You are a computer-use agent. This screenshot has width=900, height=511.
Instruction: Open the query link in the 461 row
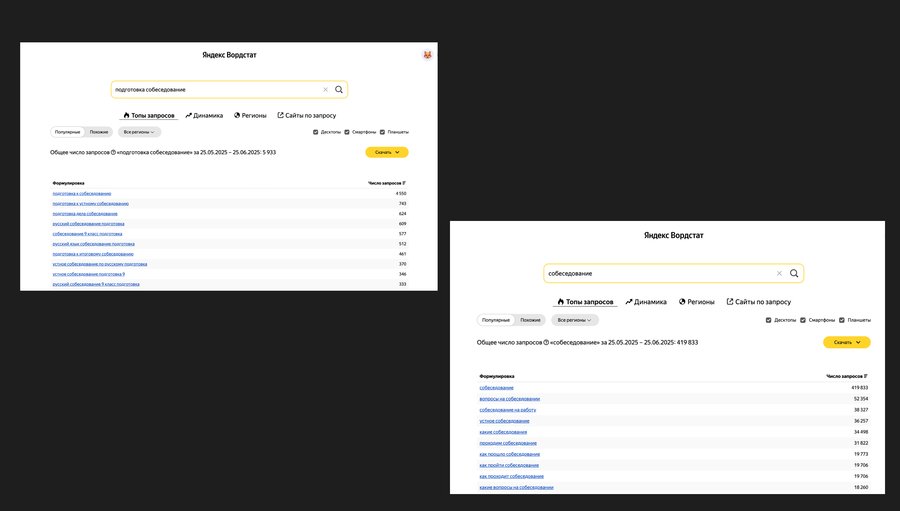pyautogui.click(x=93, y=254)
